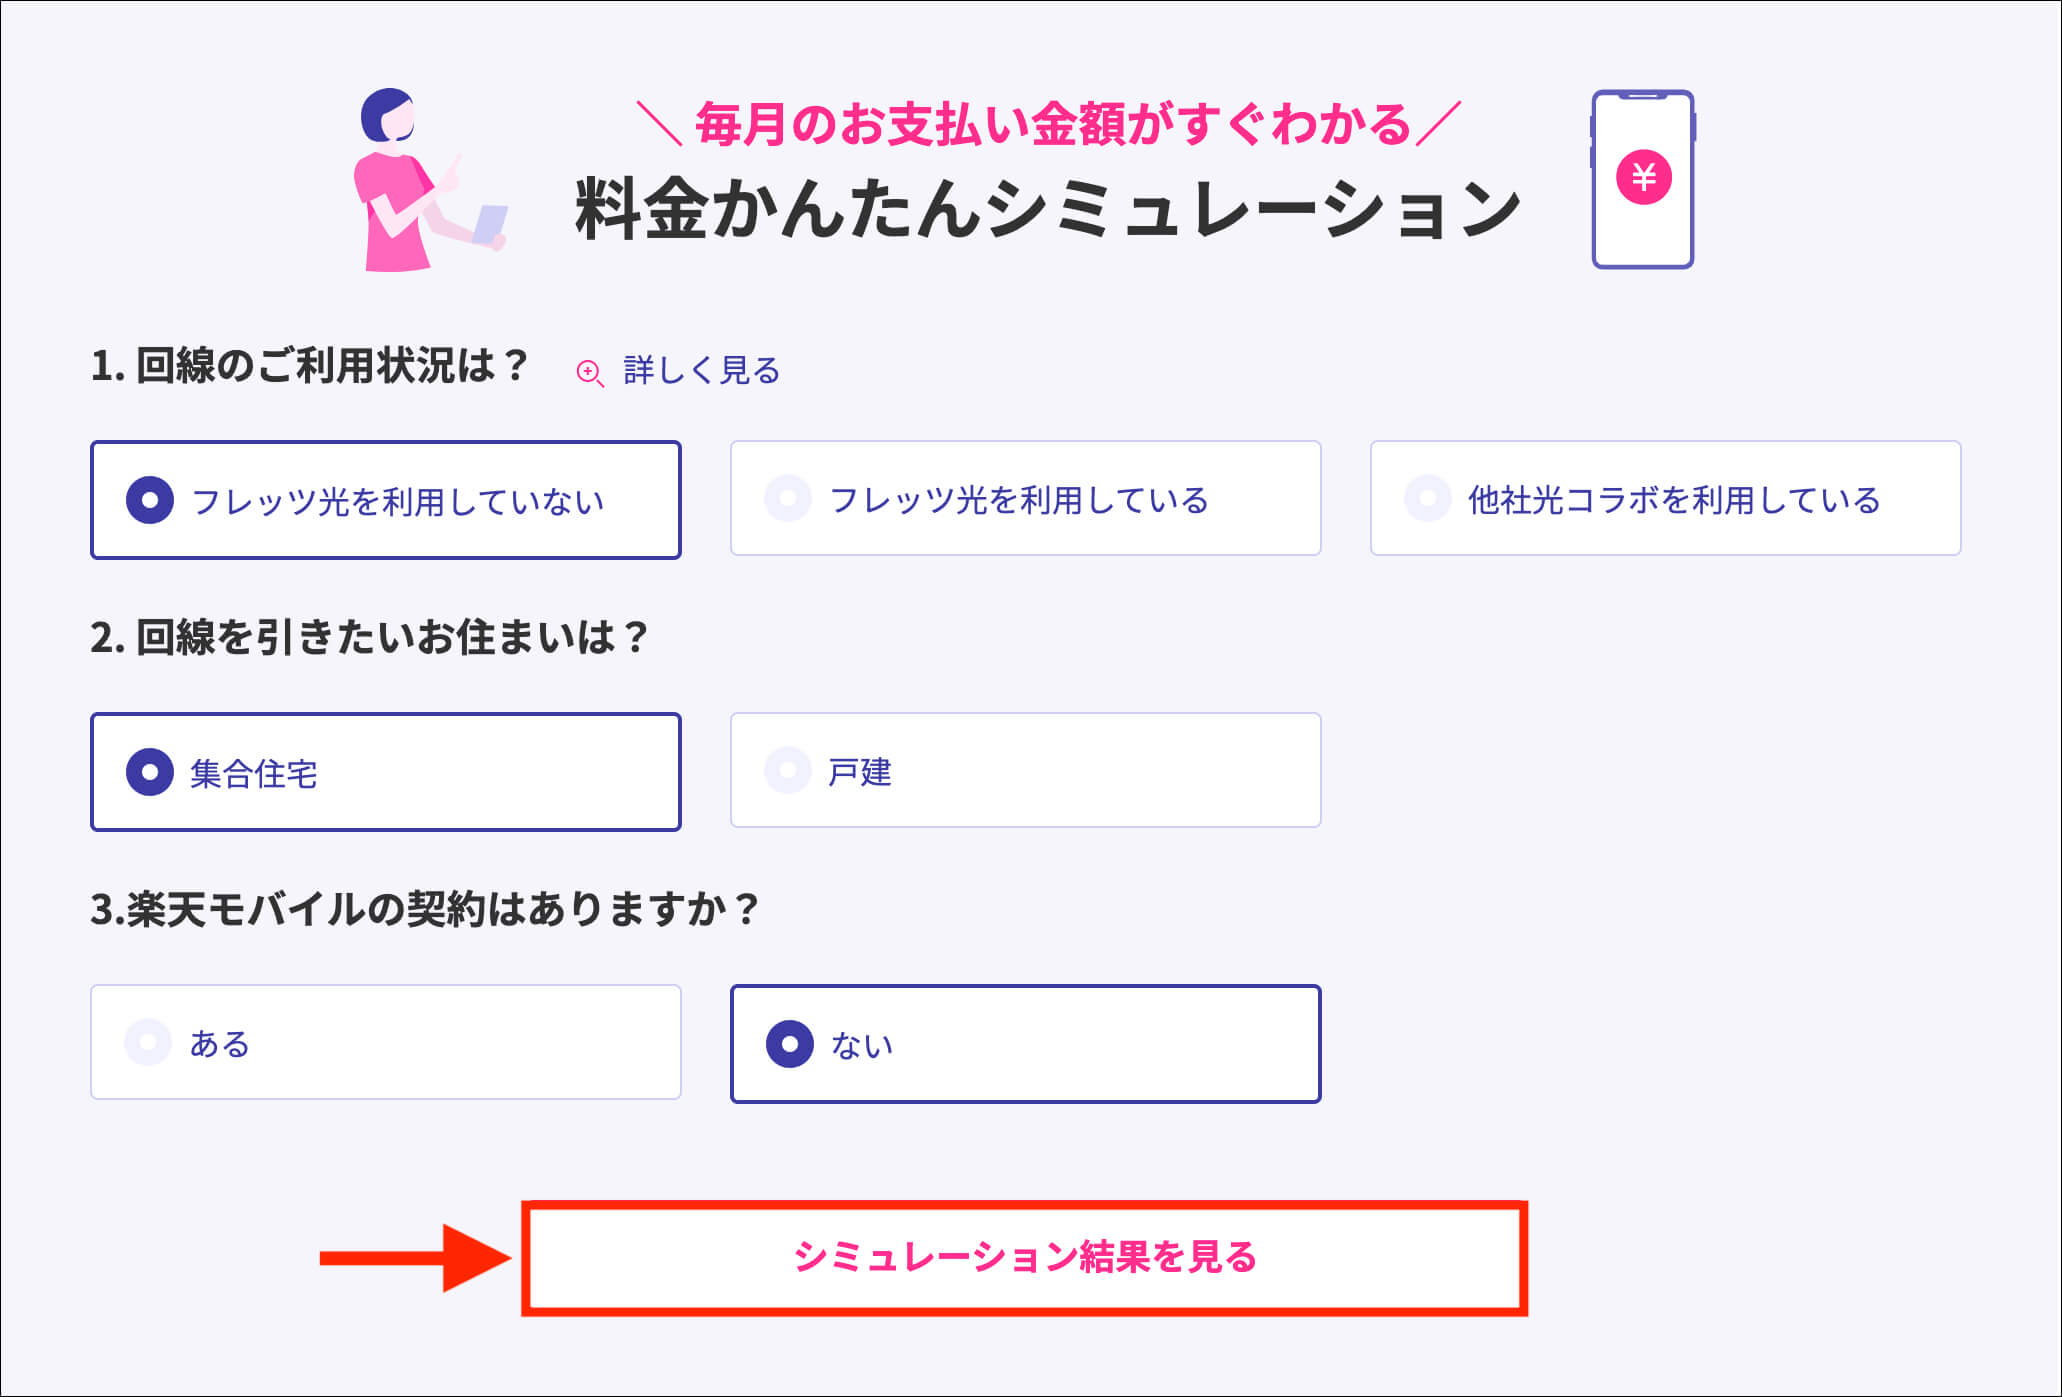Click シミュレーション結果を見る button
This screenshot has width=2062, height=1397.
1025,1258
